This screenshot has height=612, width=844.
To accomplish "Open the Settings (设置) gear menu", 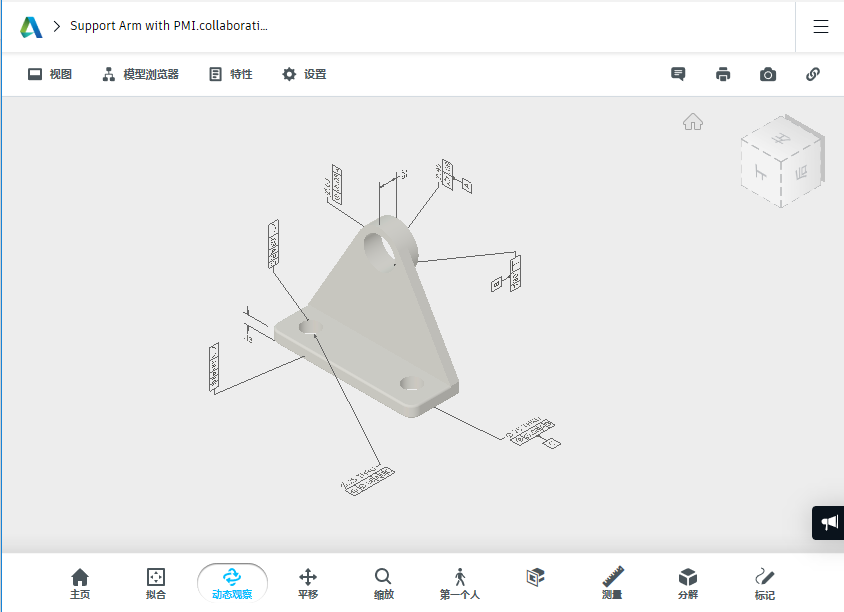I will [304, 74].
